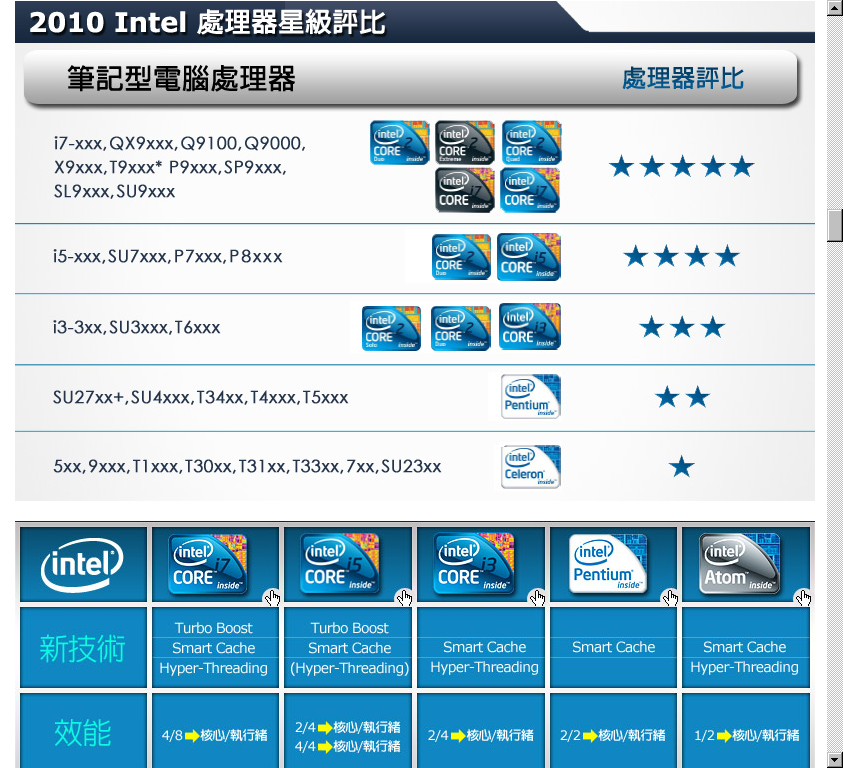The height and width of the screenshot is (768, 843).
Task: Click the Core 2 Duo badge in the i7-xxx row
Action: tap(399, 143)
